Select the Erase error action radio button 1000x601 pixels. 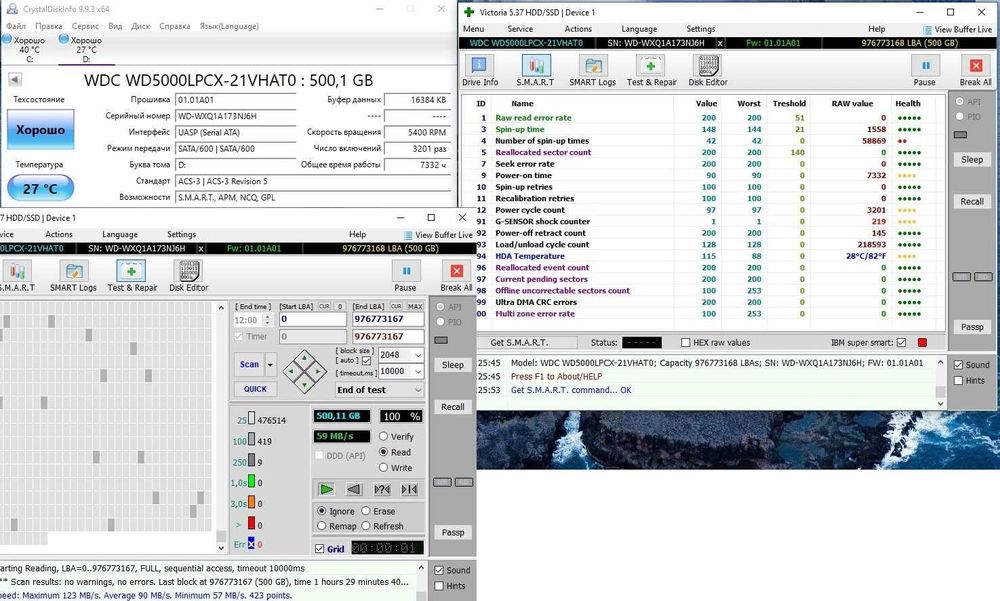366,511
